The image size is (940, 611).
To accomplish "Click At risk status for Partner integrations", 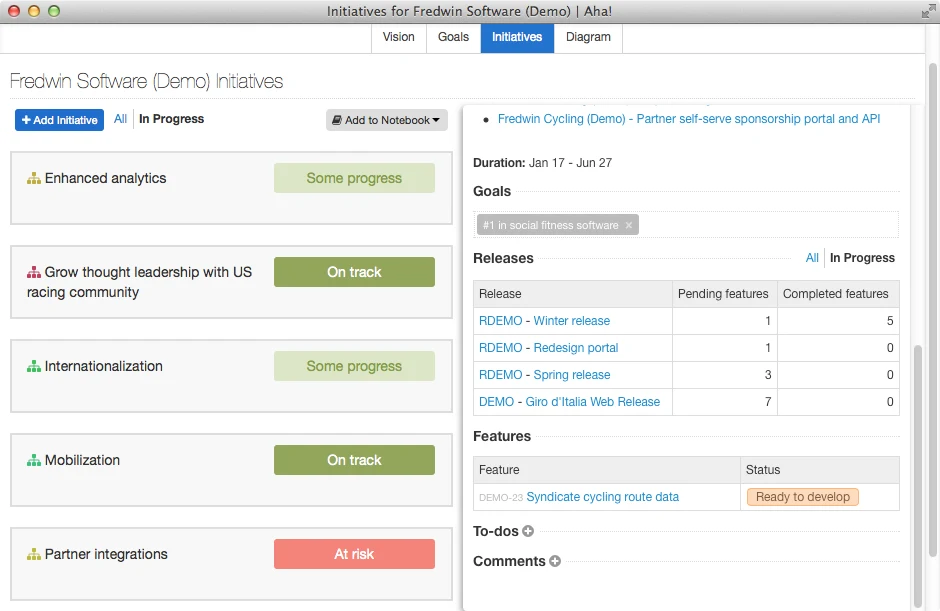I will pos(354,554).
